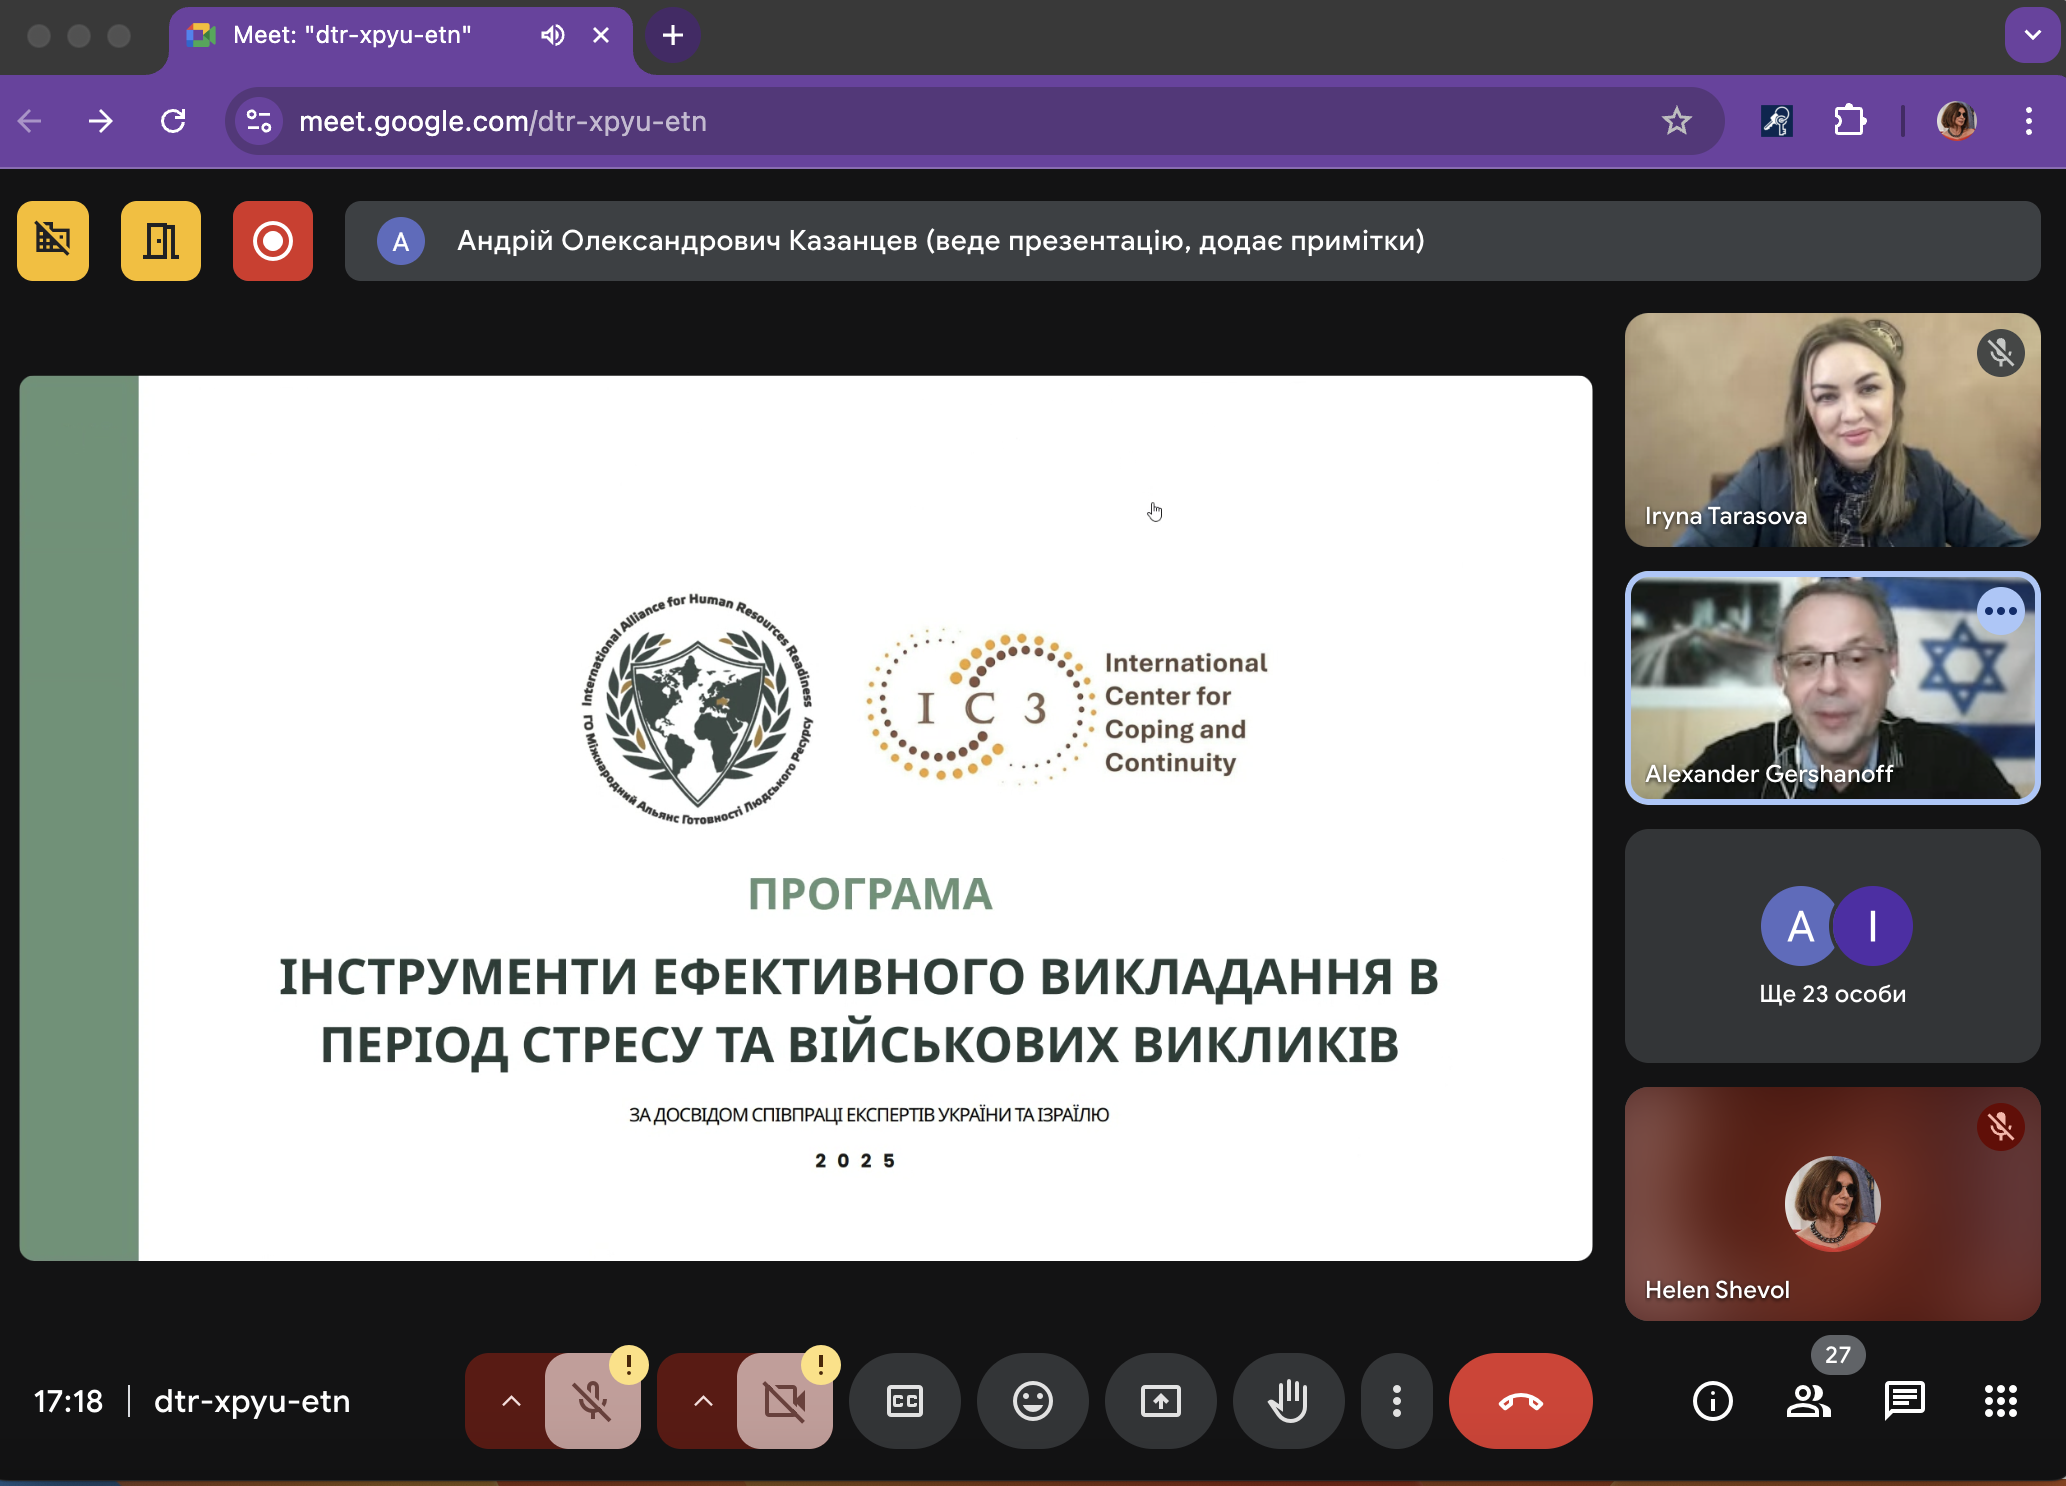Click presenter avatar letter A in banner
2066x1486 pixels.
click(x=401, y=241)
